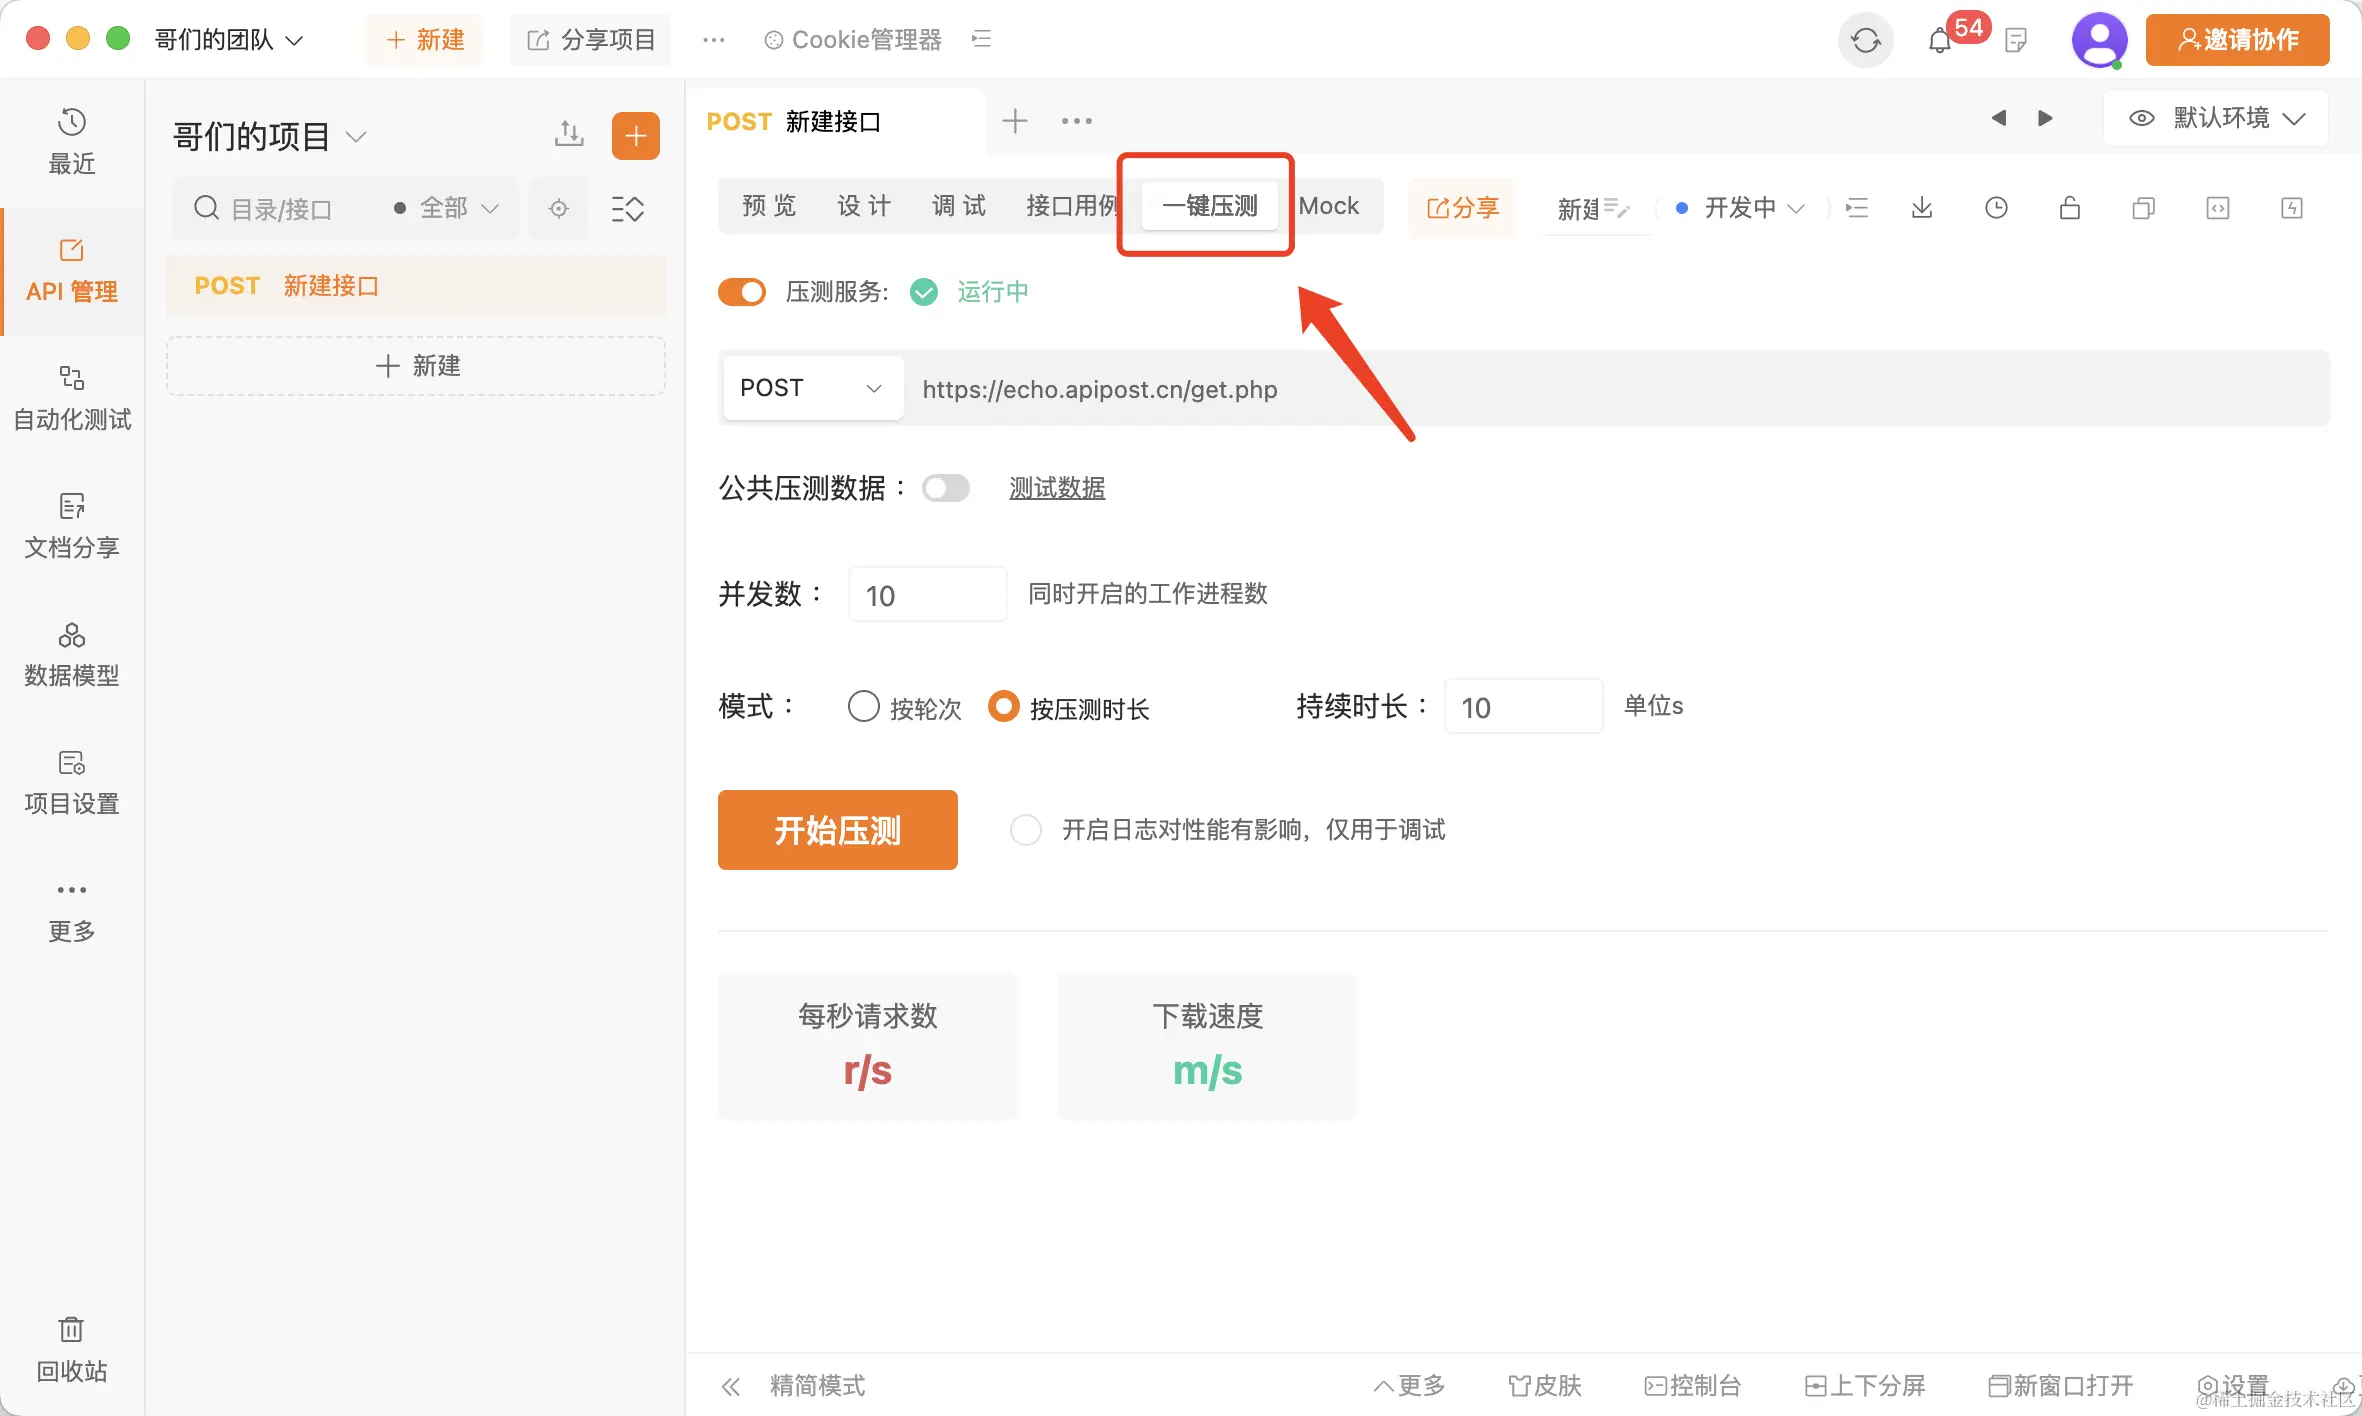Switch to the Debug tab
Image resolution: width=2362 pixels, height=1416 pixels.
958,206
